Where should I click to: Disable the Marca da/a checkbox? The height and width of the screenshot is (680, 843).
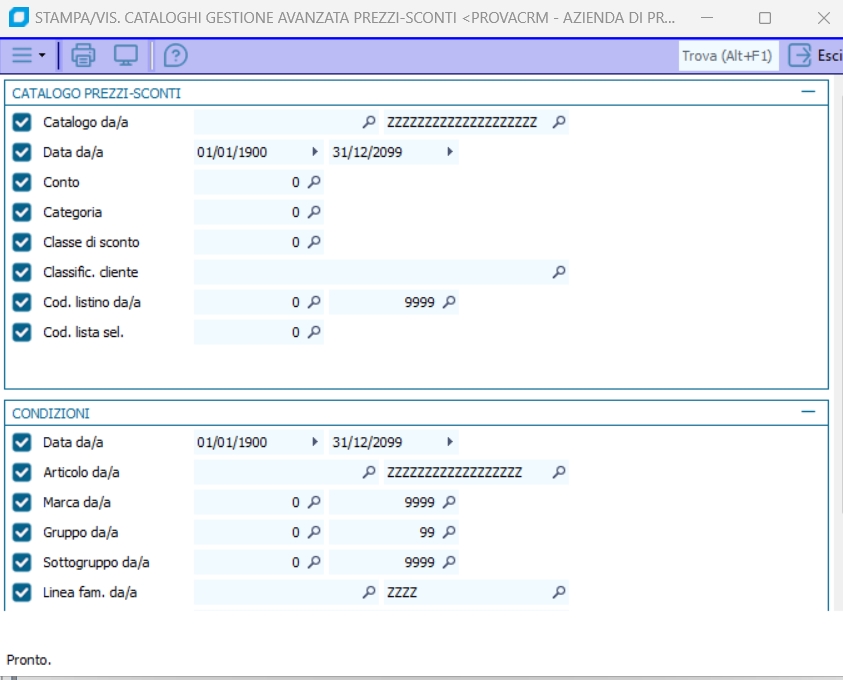click(22, 502)
